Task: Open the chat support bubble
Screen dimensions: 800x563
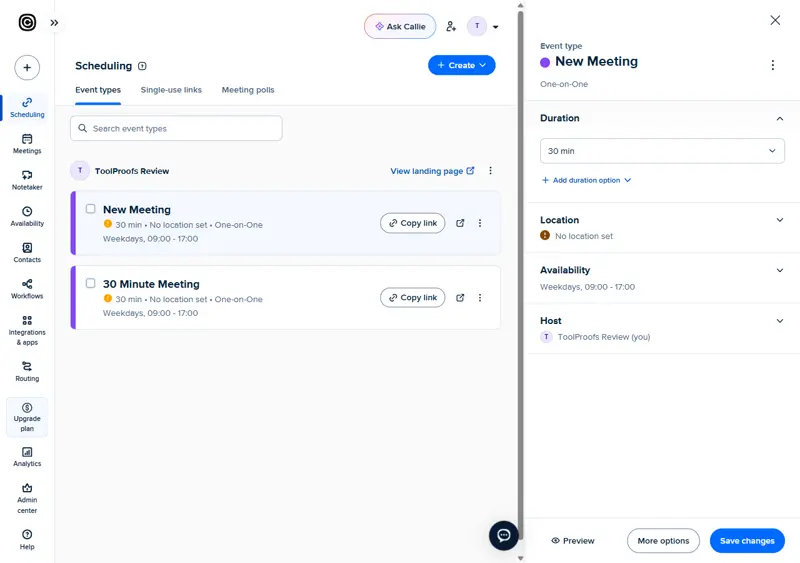Action: [x=504, y=535]
